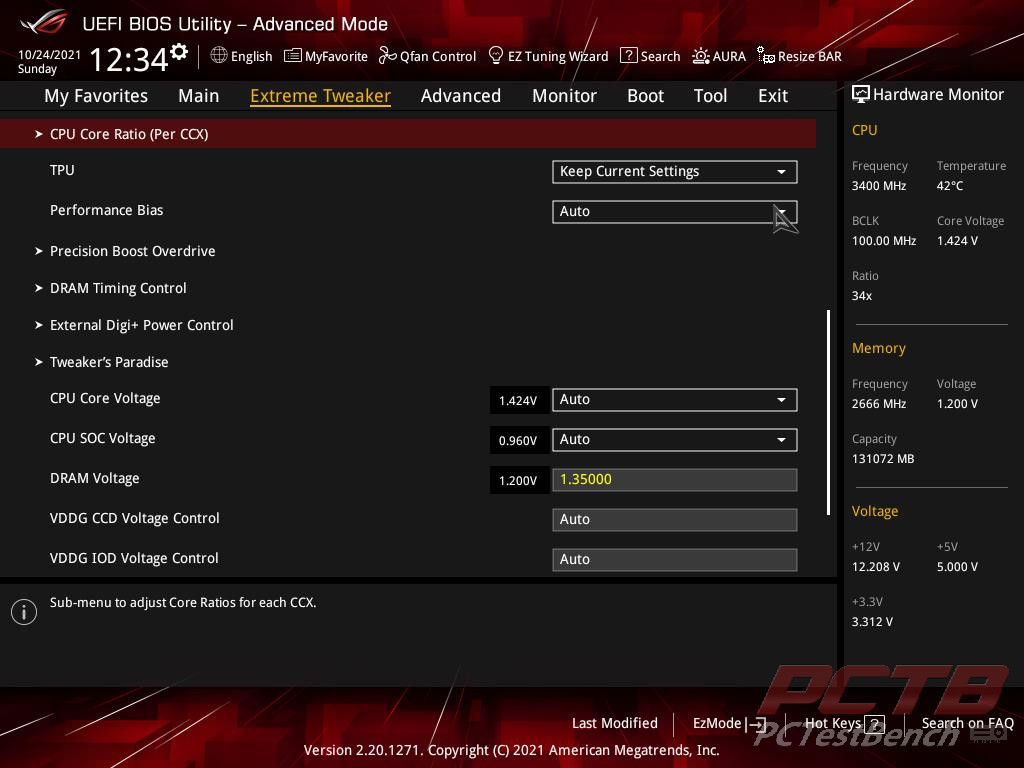This screenshot has width=1024, height=768.
Task: Click the Resize BAR icon
Action: [x=765, y=56]
